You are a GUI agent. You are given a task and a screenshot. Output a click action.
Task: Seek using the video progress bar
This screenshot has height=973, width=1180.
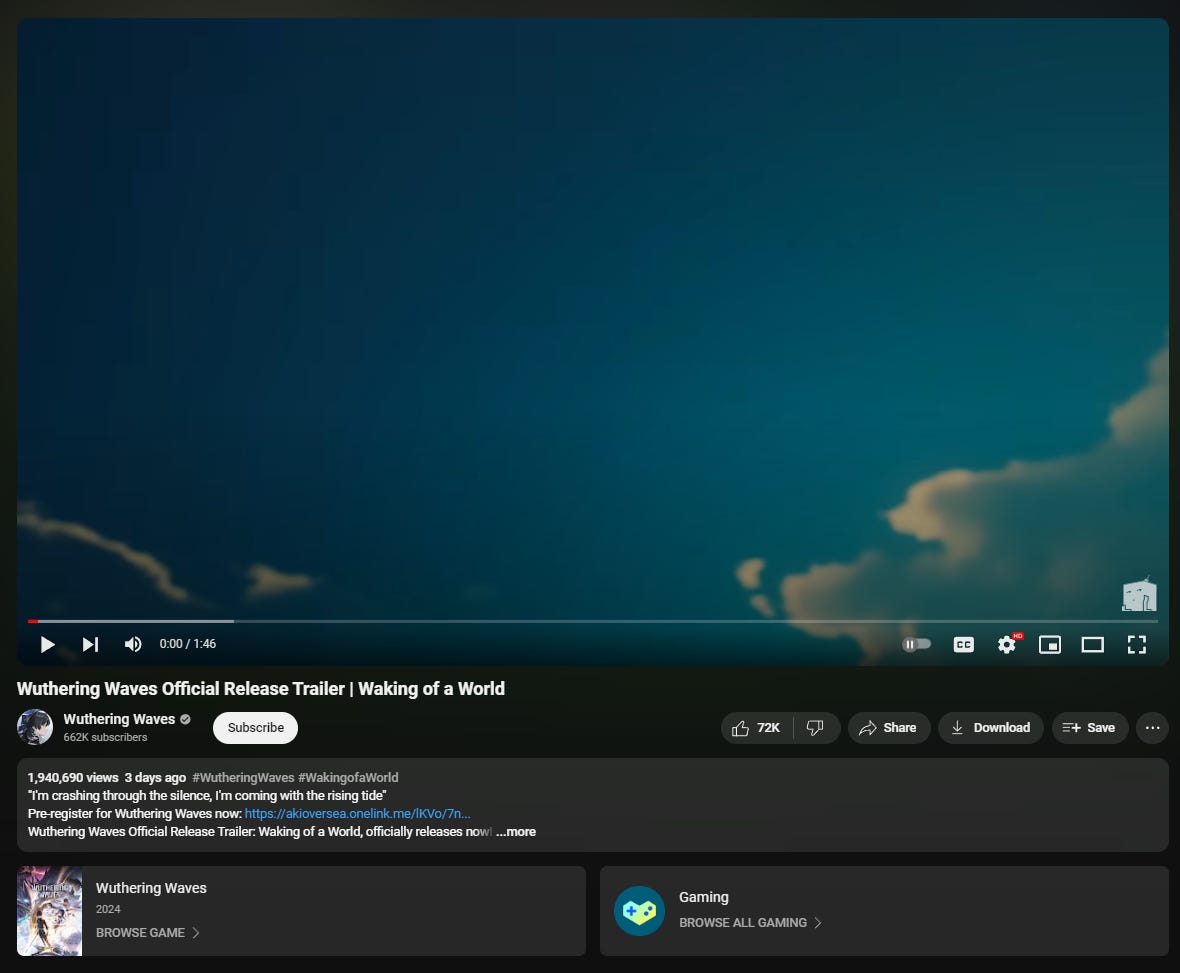592,621
